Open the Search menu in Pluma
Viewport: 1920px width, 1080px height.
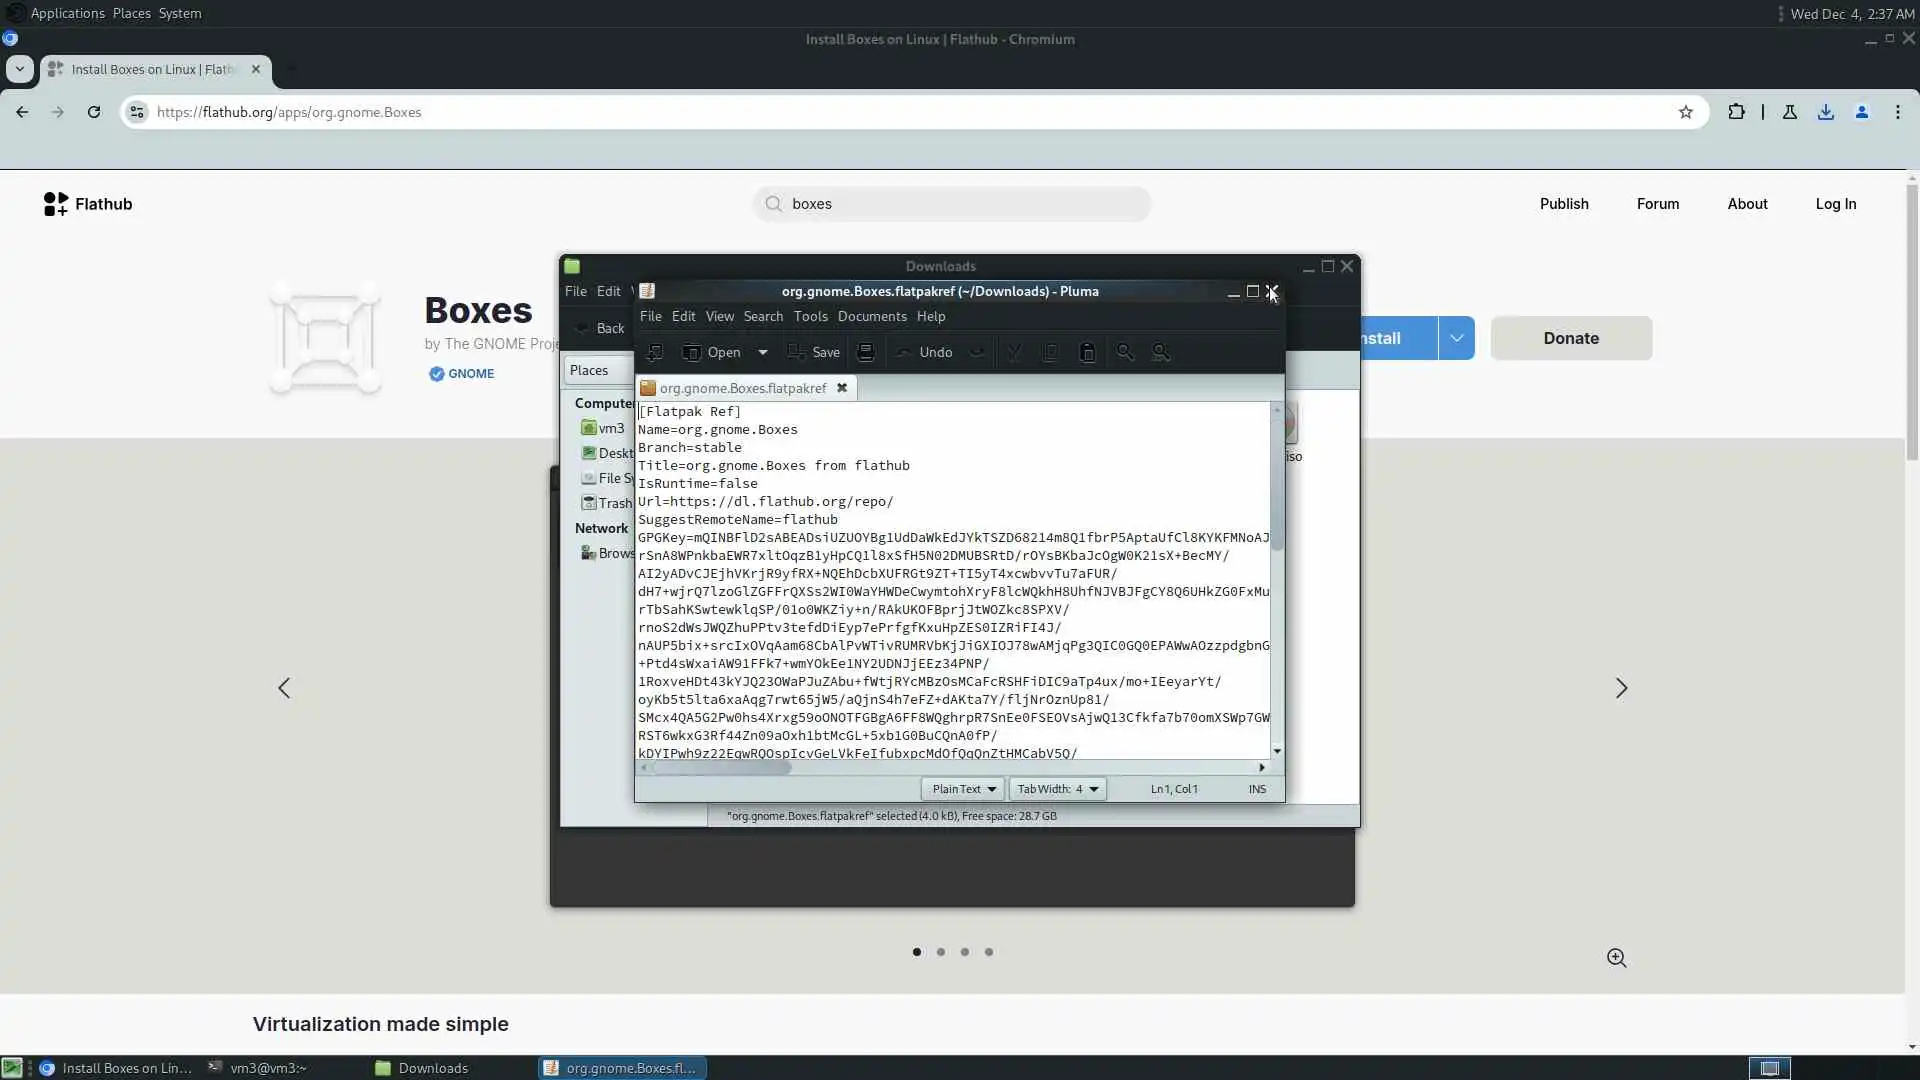point(763,316)
